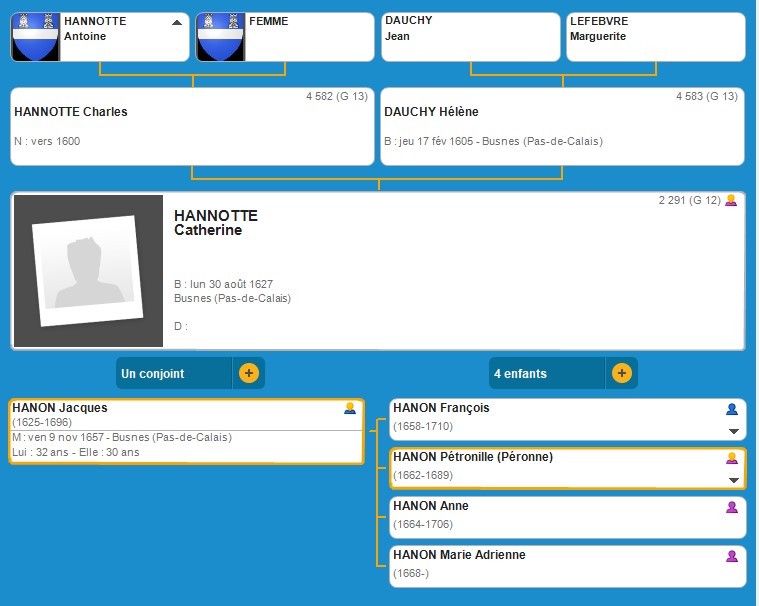Viewport: 759px width, 606px height.
Task: Click the coat of arms beside HANNOTTE Antoine
Action: 36,37
